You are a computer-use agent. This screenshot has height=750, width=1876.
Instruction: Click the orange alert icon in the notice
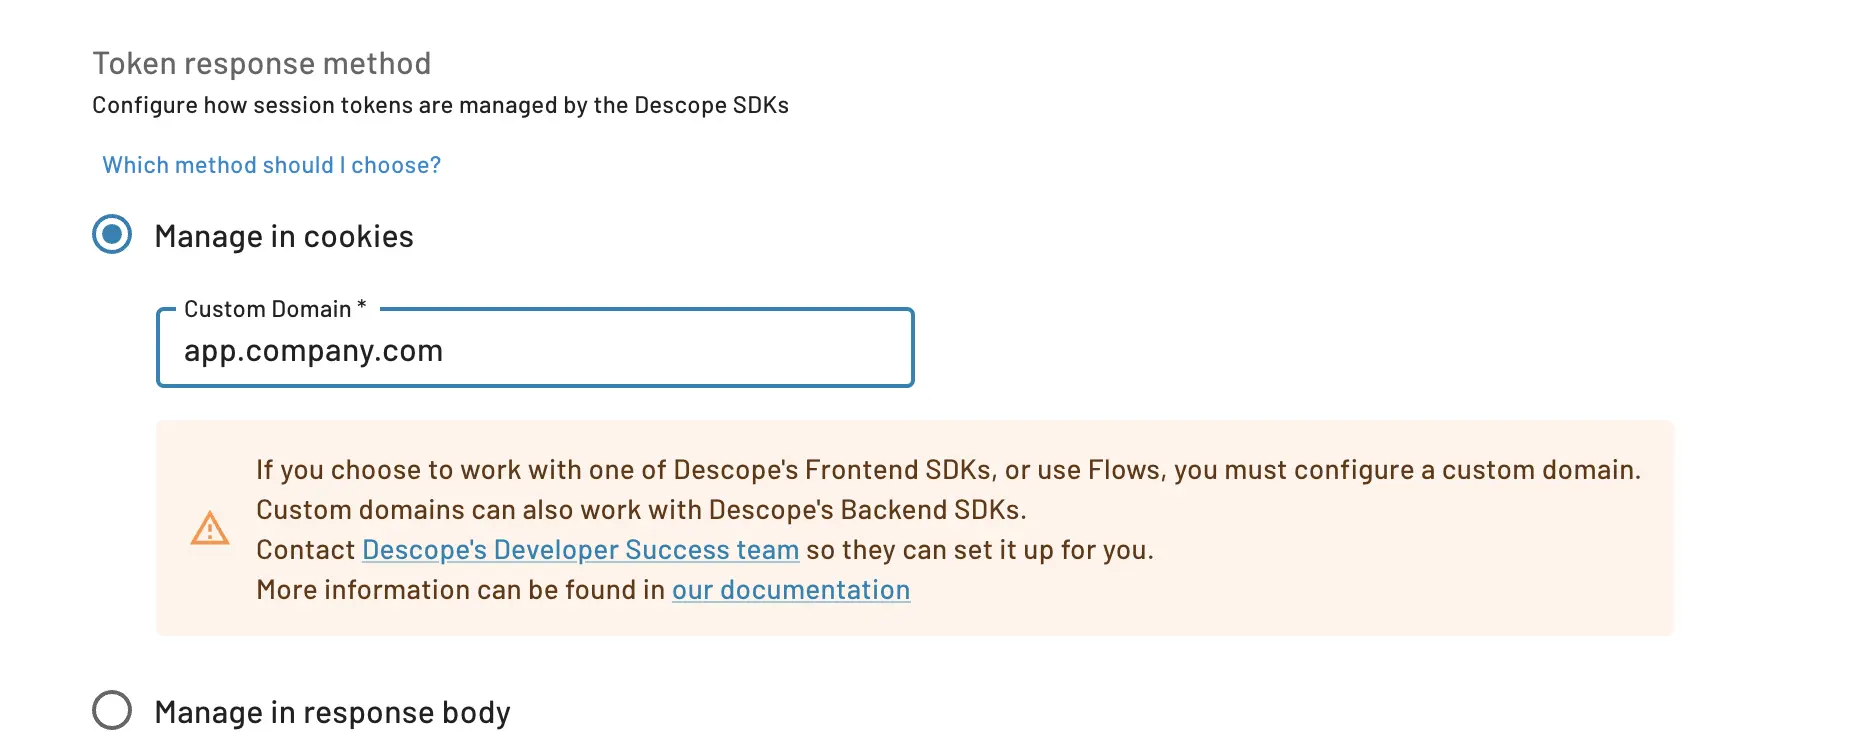click(x=209, y=529)
